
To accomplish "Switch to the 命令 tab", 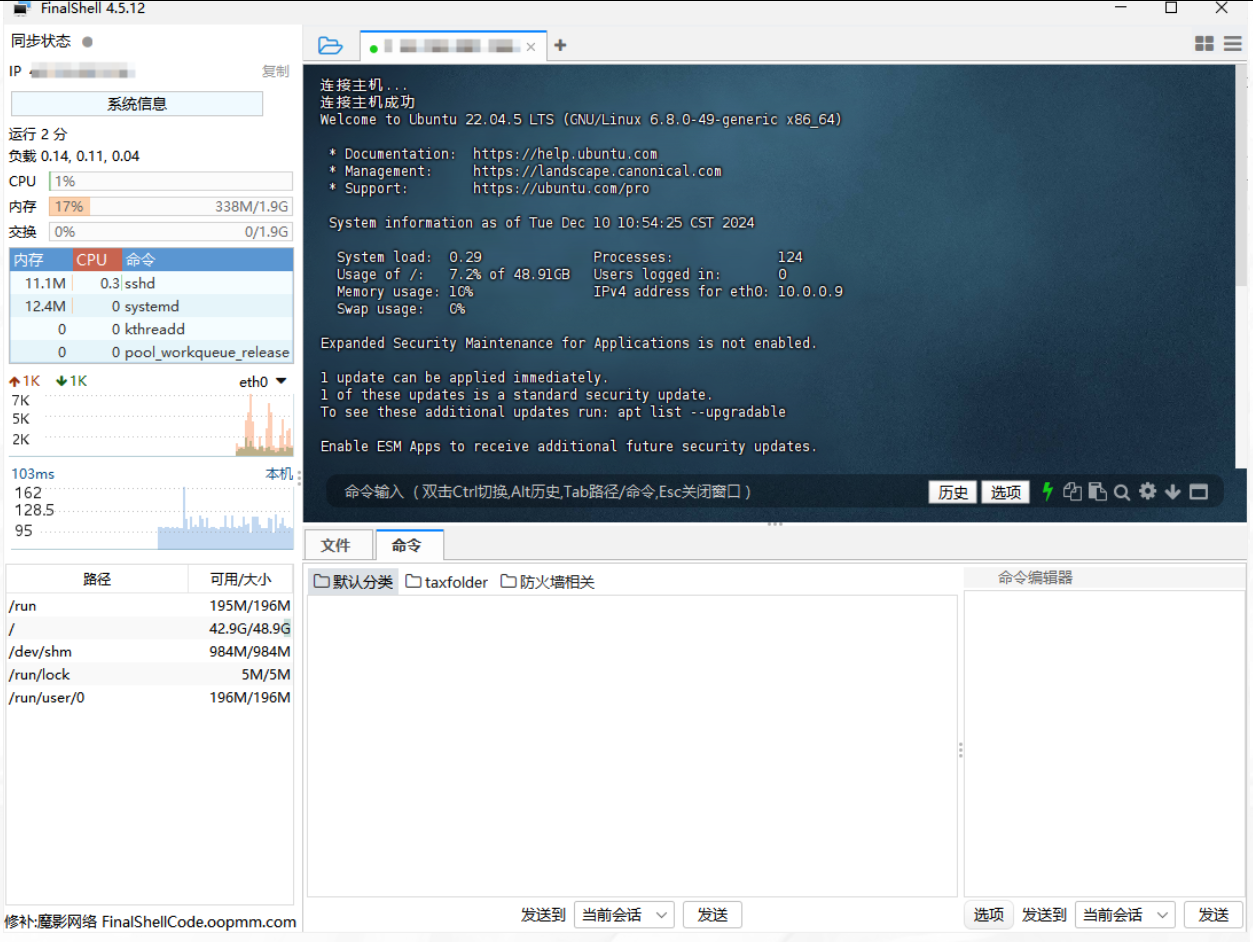I will pyautogui.click(x=408, y=545).
